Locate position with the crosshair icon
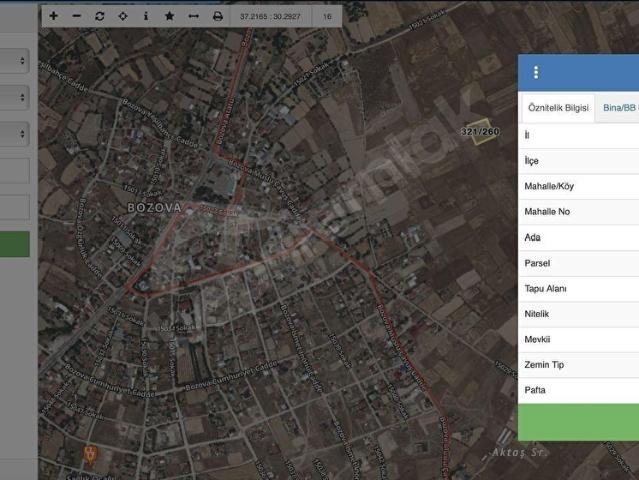The height and width of the screenshot is (480, 639). (x=123, y=16)
